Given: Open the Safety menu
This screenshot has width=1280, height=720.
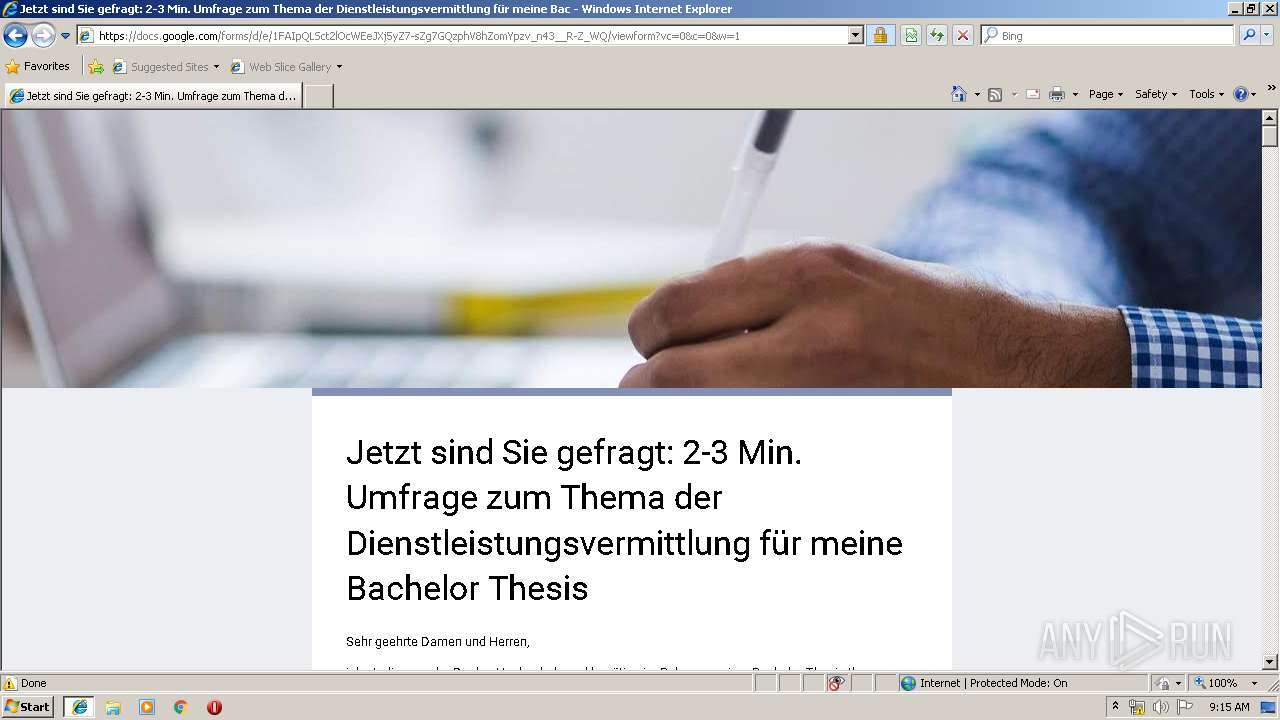Looking at the screenshot, I should pos(1156,94).
